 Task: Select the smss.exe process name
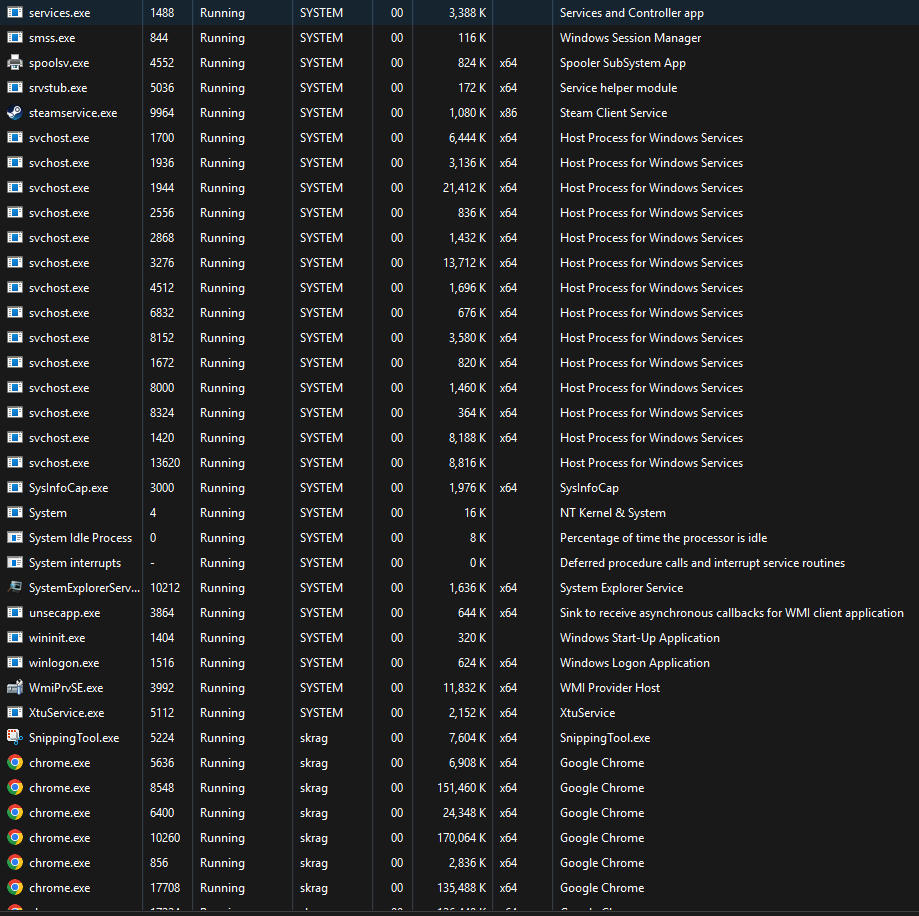(52, 38)
